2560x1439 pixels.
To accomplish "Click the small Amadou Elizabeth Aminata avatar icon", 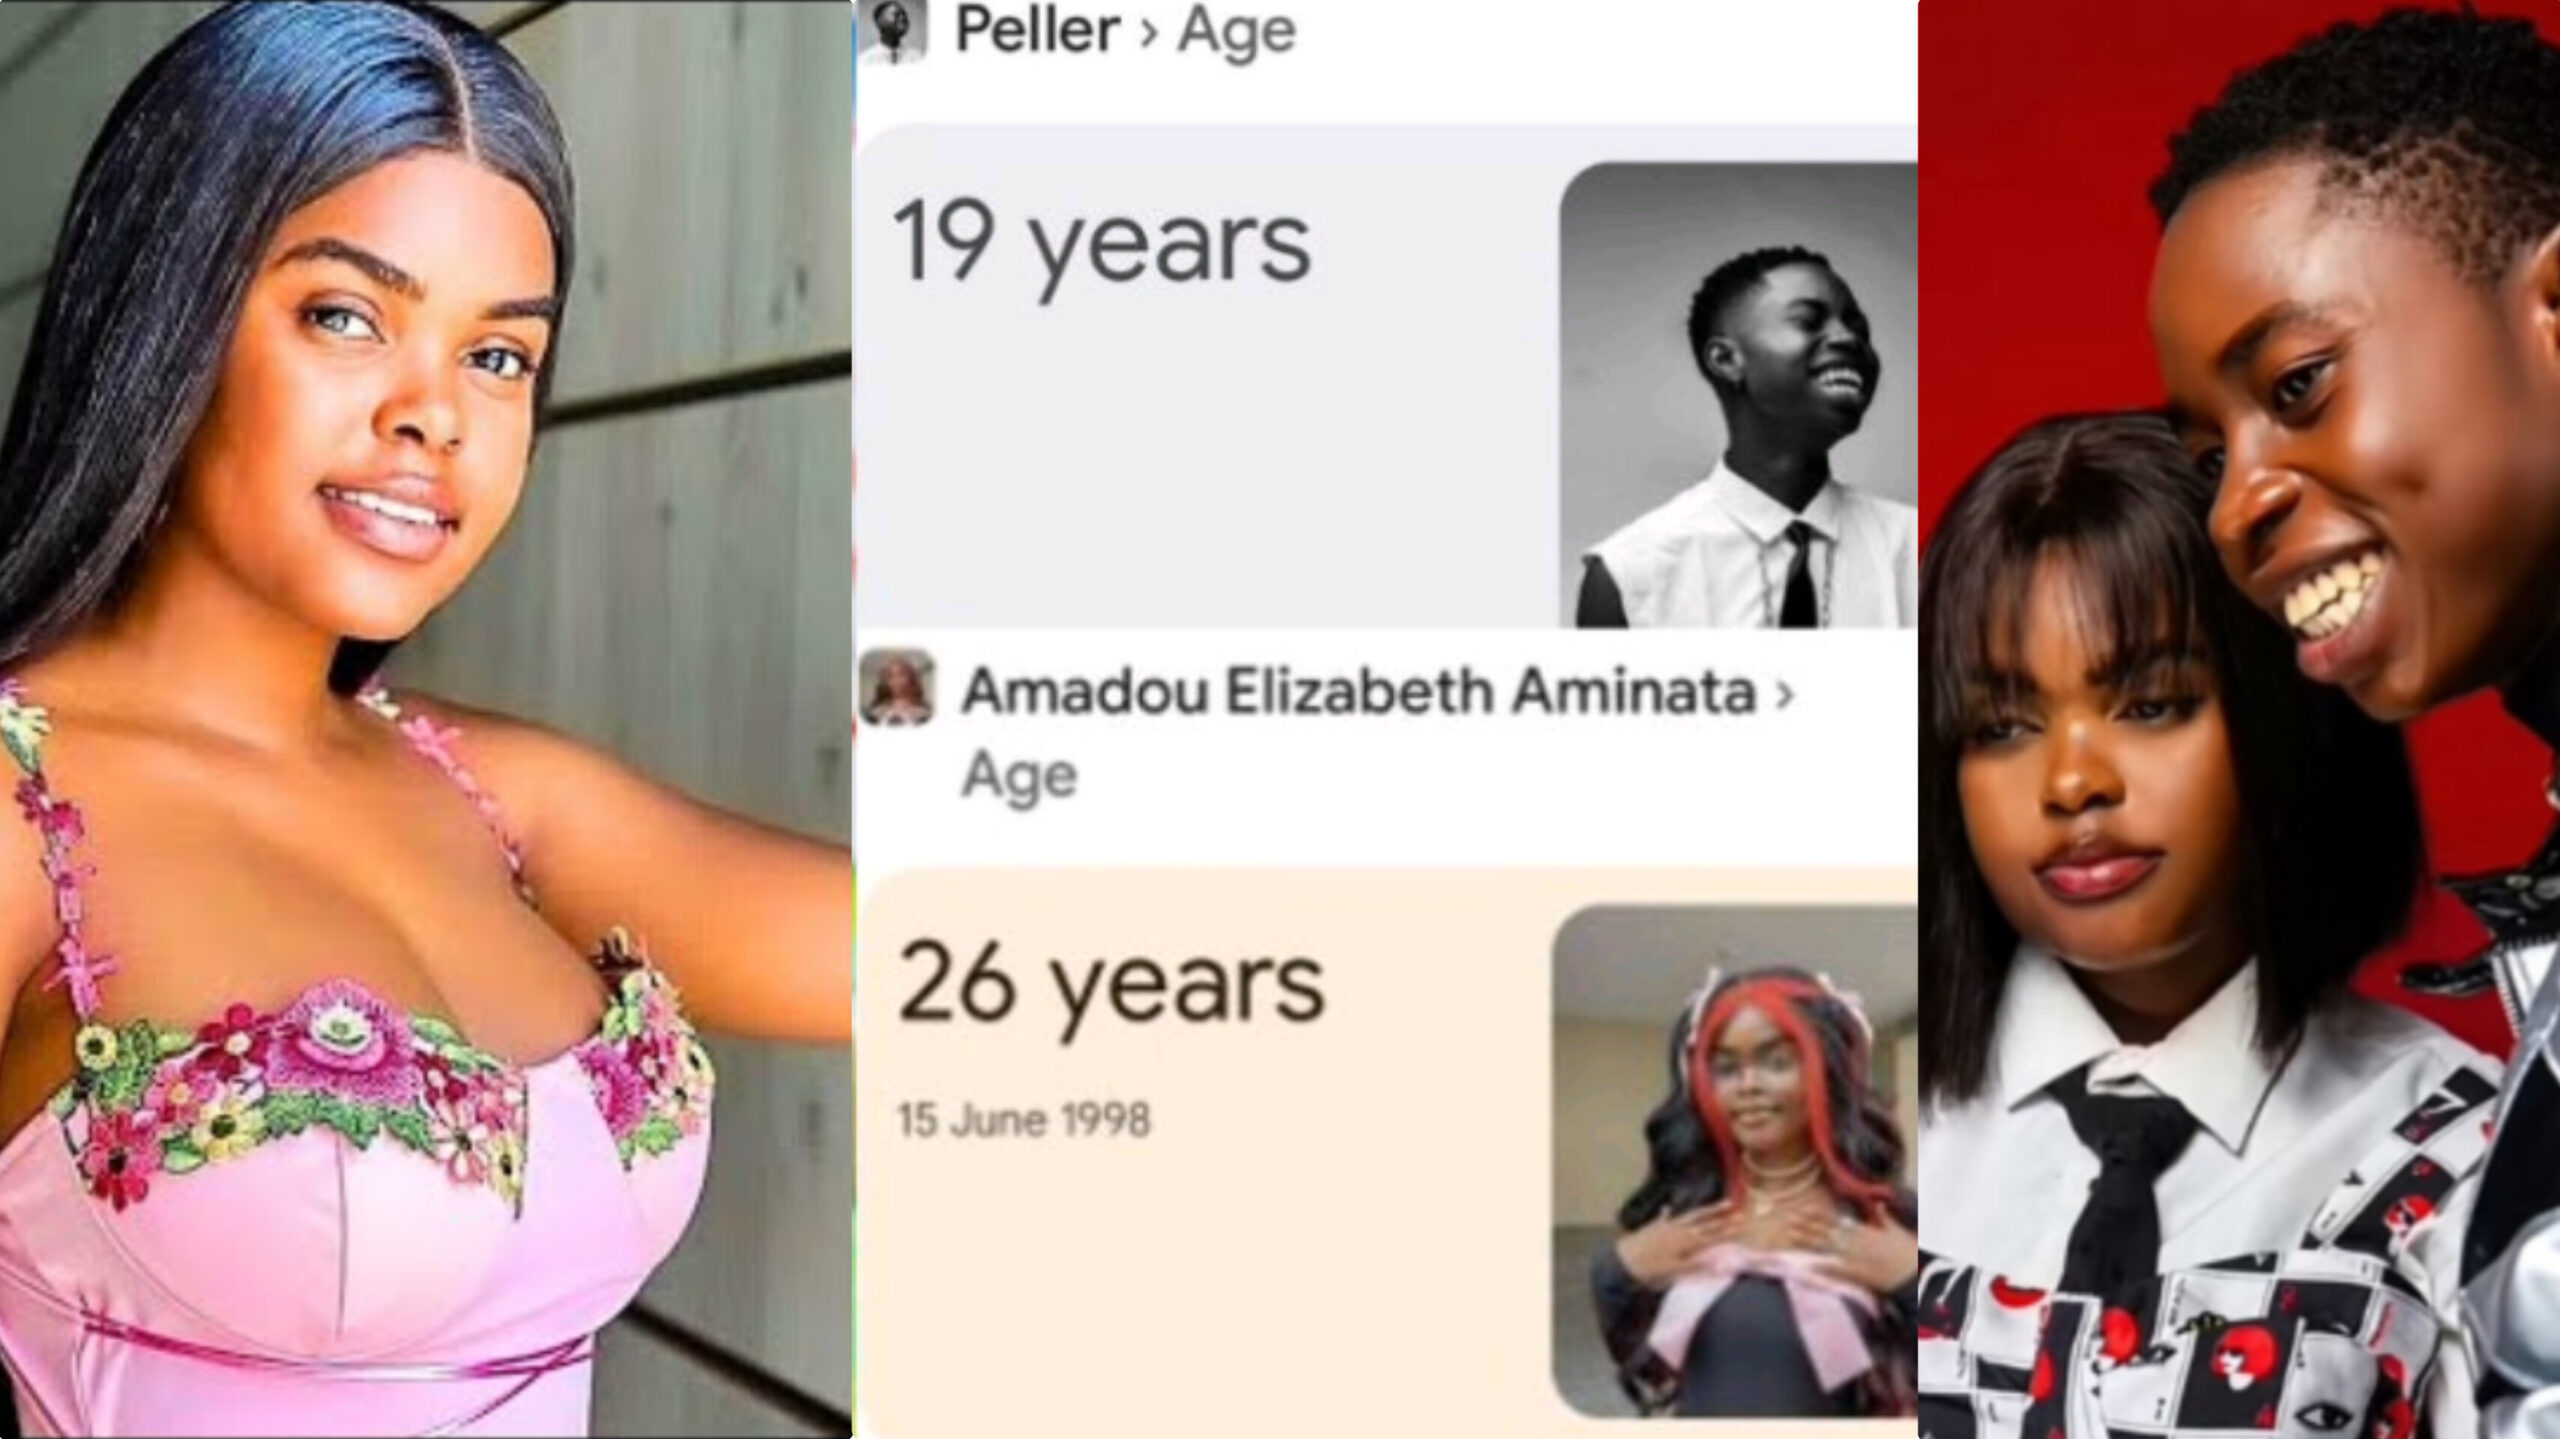I will [x=897, y=687].
